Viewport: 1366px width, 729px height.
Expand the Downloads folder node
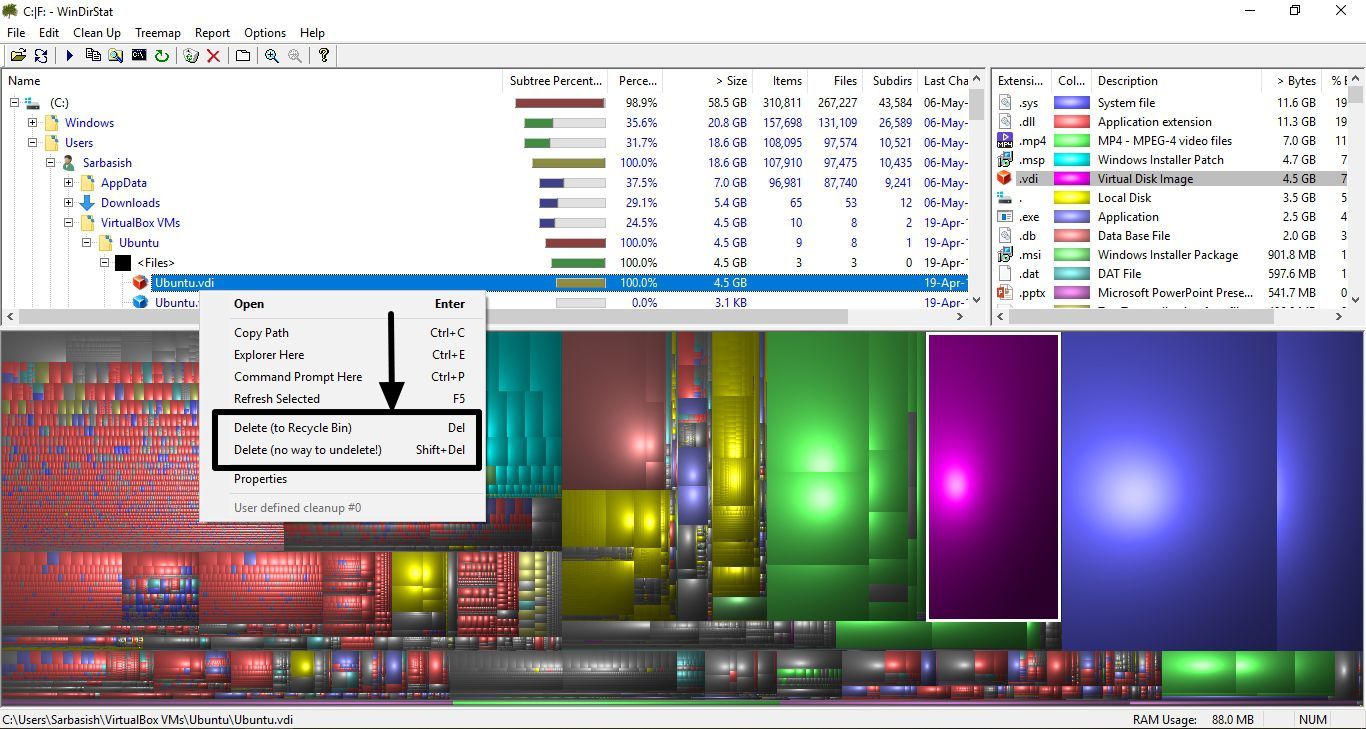click(x=69, y=203)
